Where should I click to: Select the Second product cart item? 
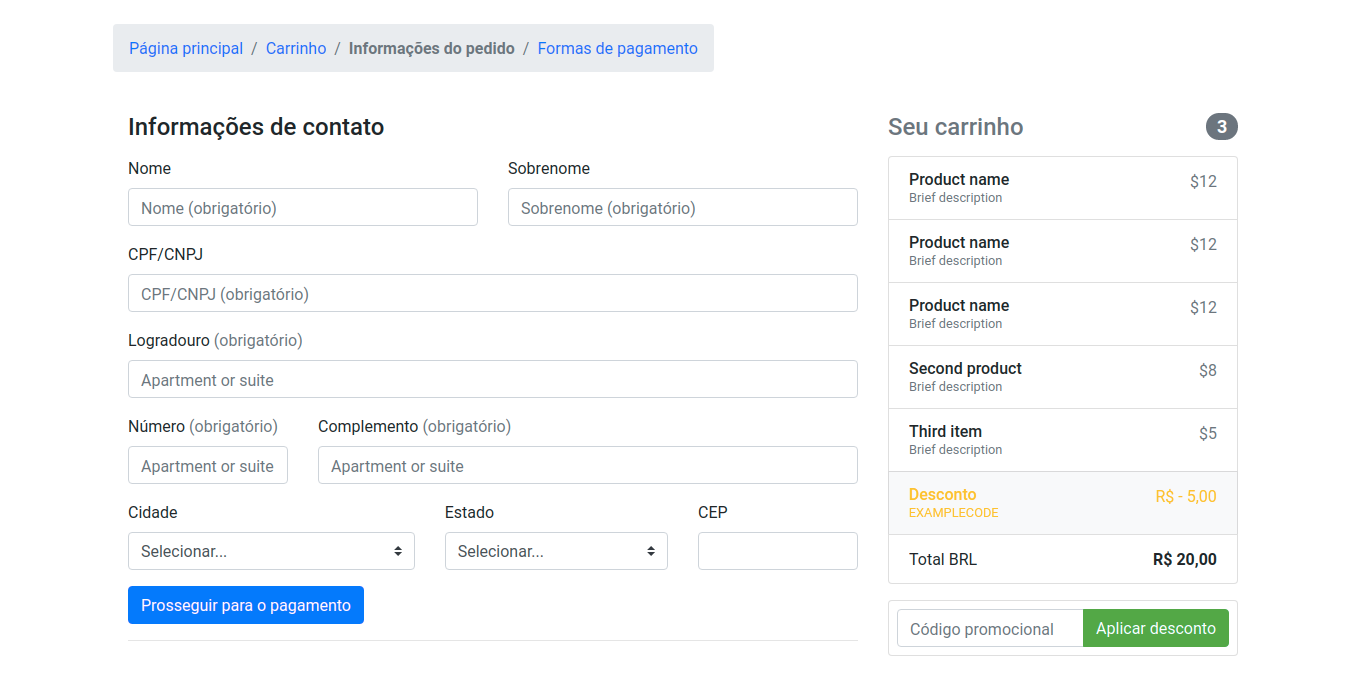click(1063, 377)
